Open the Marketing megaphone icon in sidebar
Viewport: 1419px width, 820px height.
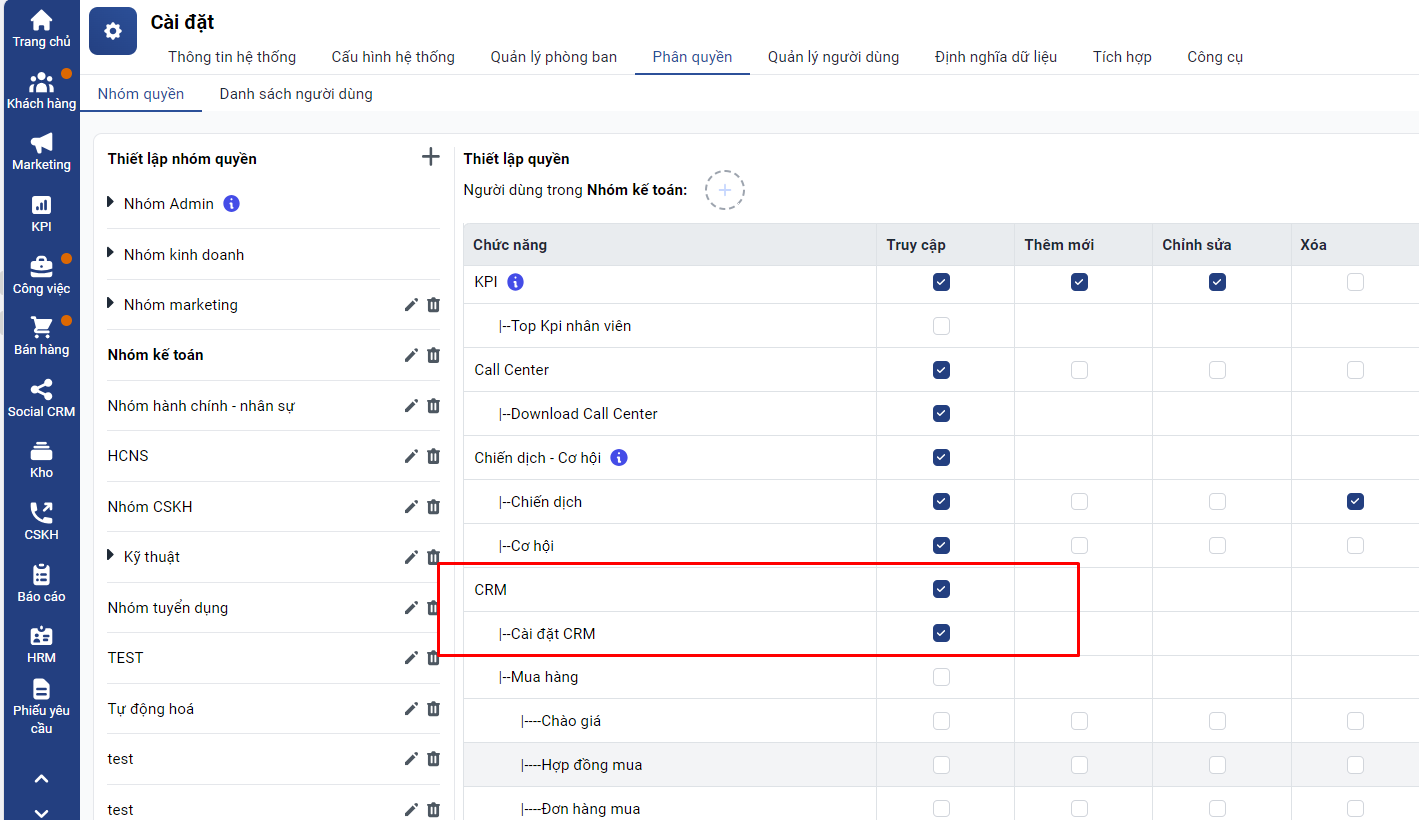point(41,143)
